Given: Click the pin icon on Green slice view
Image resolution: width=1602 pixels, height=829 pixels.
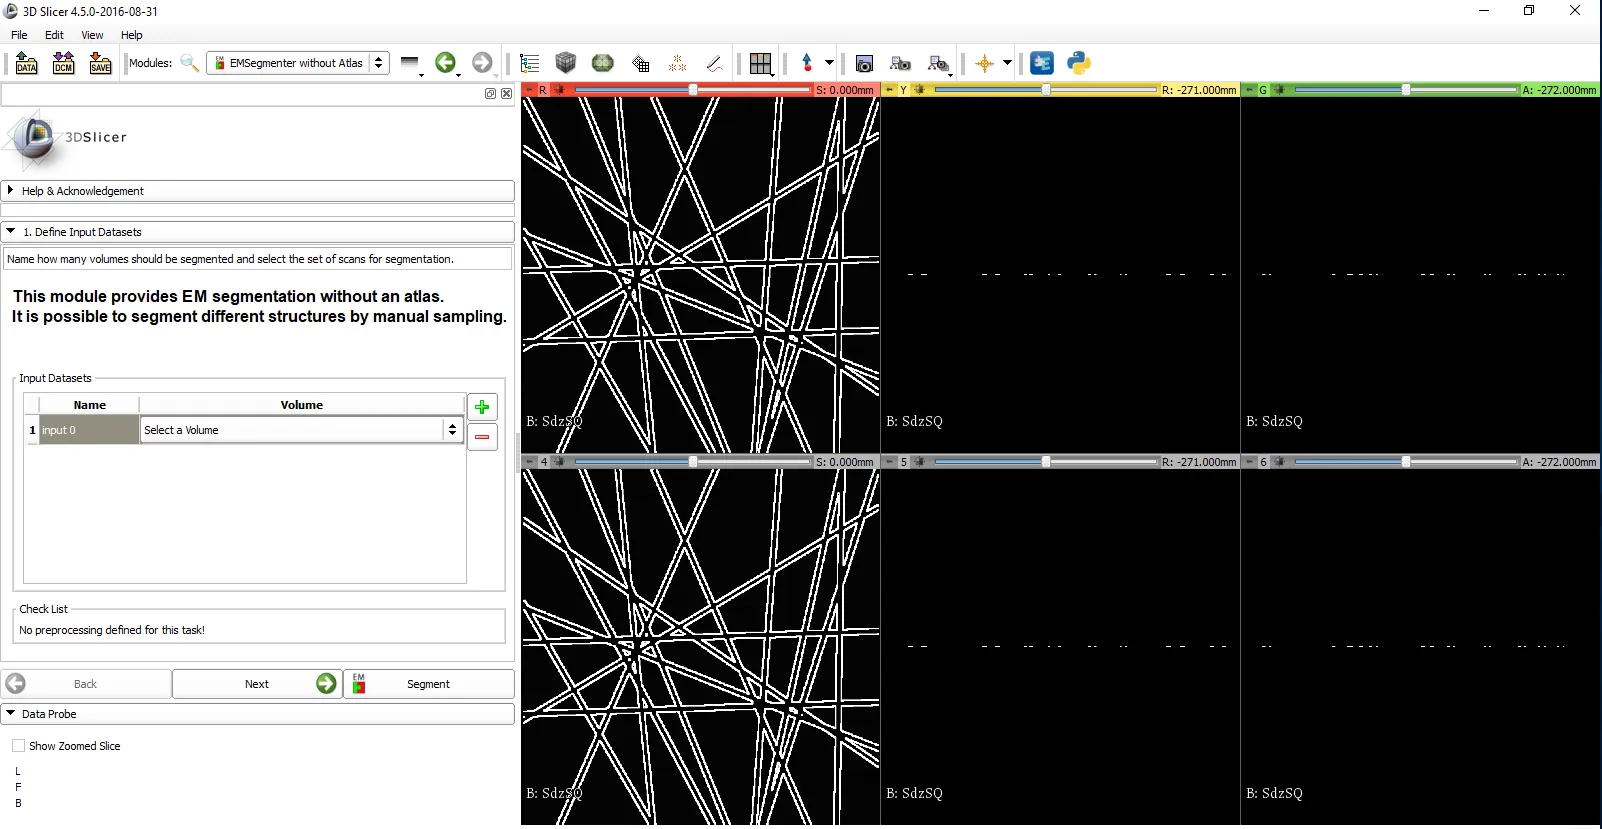Looking at the screenshot, I should click(x=1249, y=90).
